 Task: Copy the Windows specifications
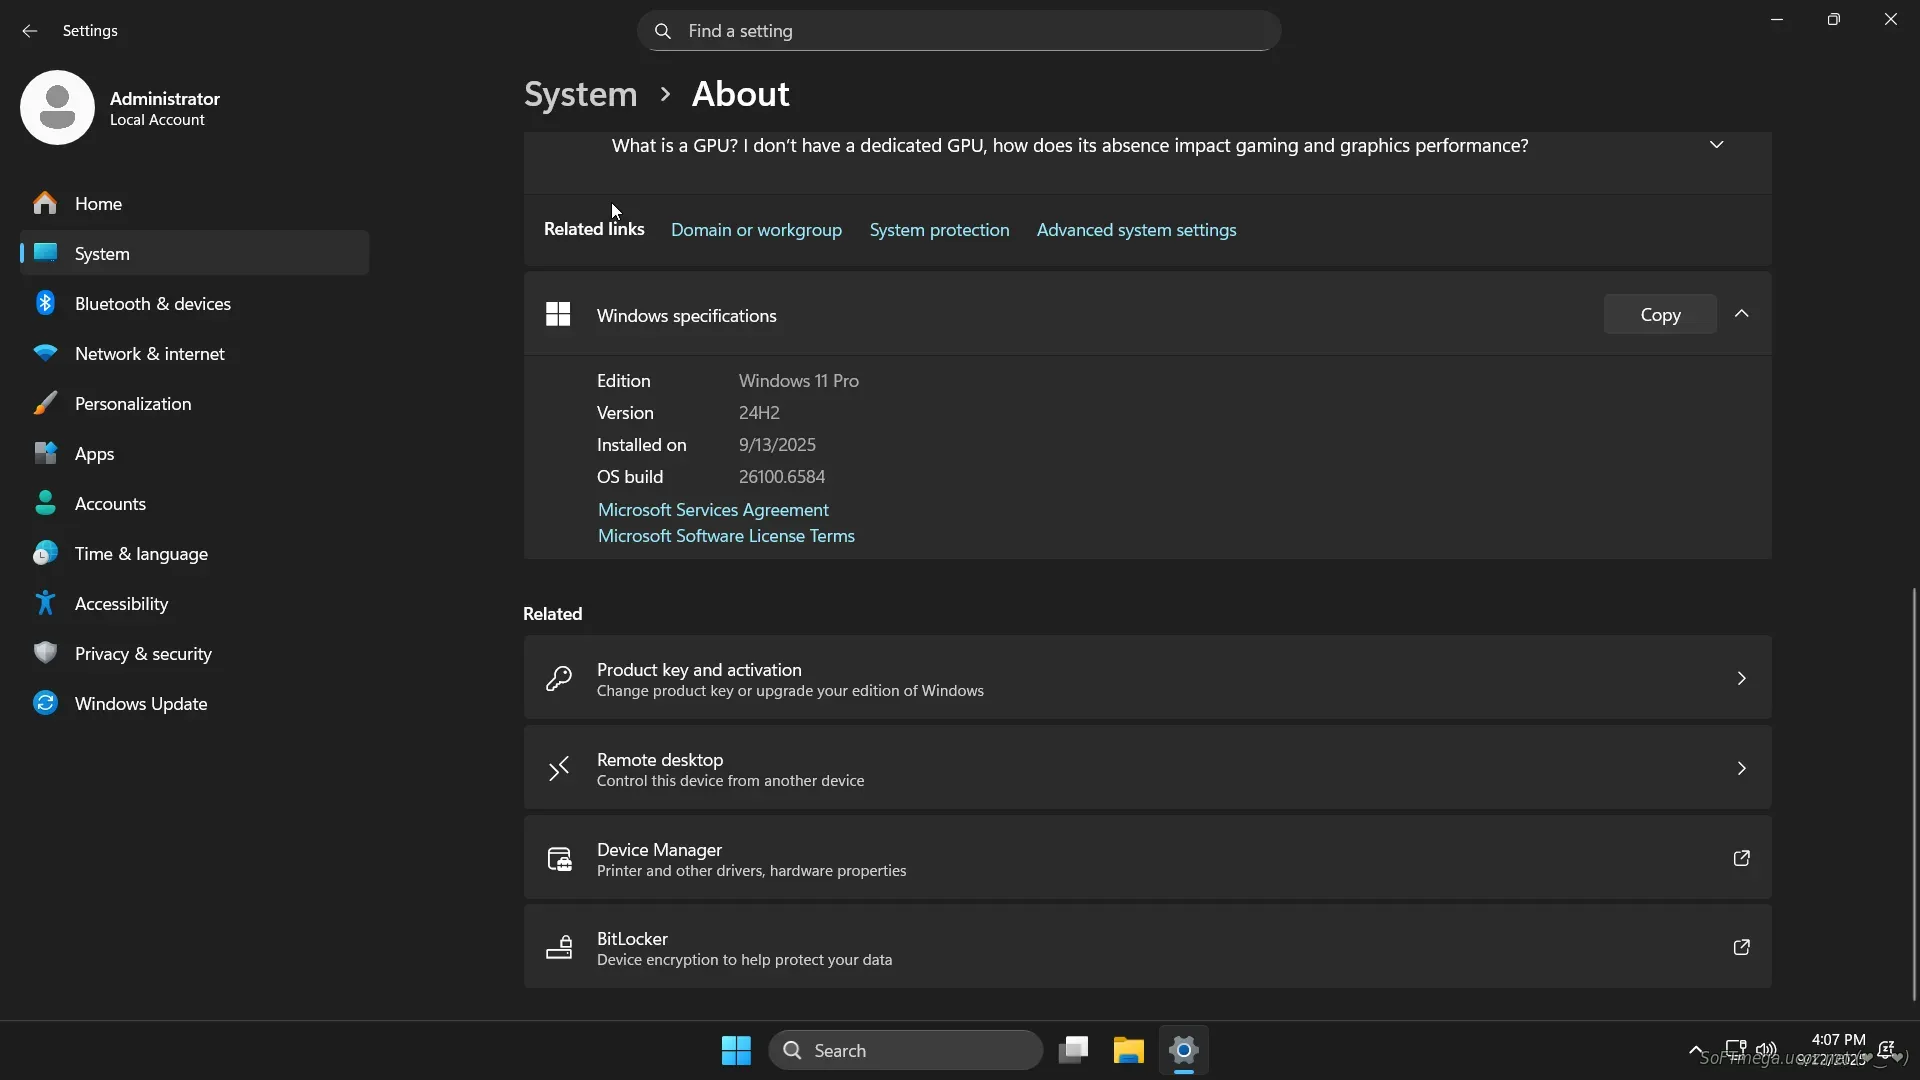[x=1660, y=314]
